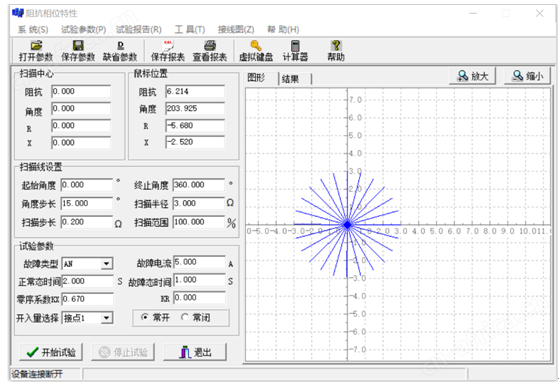
Task: Open parameters with 打开参数 toolbar icon
Action: (36, 51)
